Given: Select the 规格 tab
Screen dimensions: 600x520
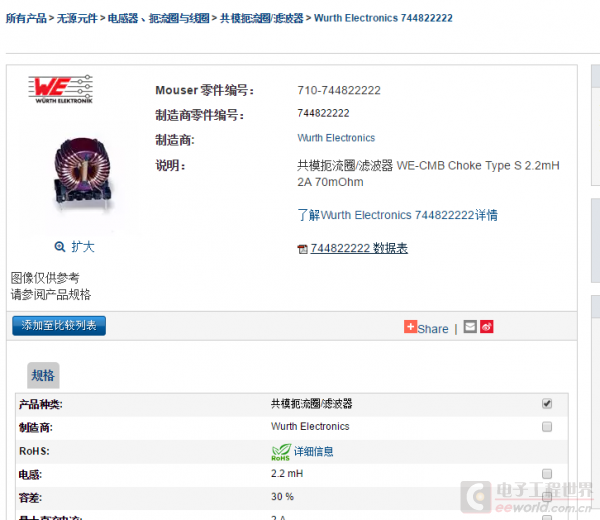Looking at the screenshot, I should (x=43, y=375).
